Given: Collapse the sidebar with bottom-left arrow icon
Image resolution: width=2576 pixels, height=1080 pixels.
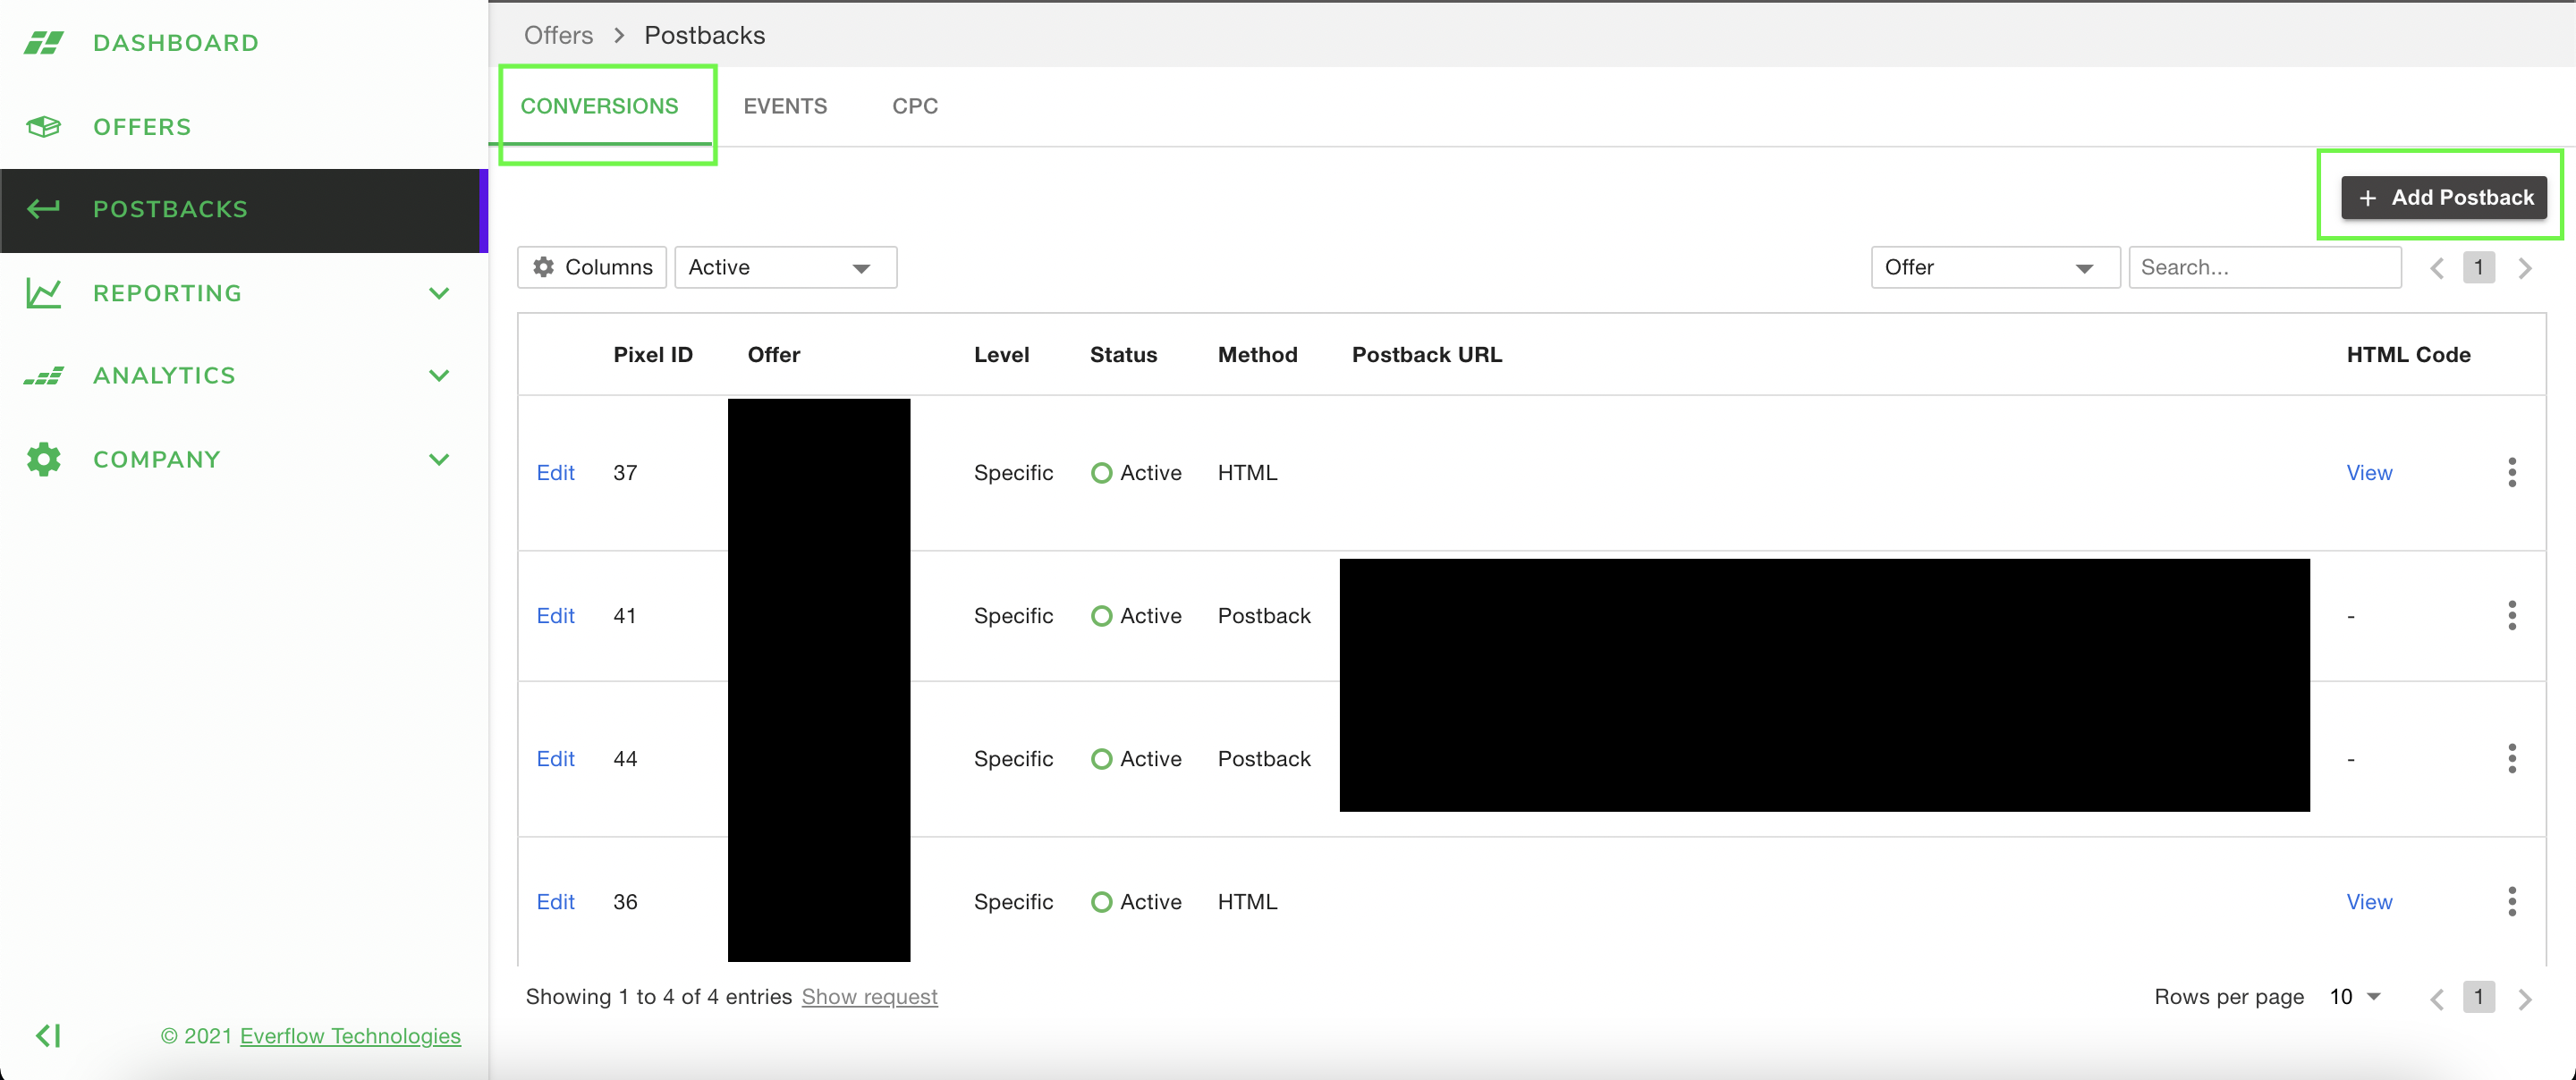Looking at the screenshot, I should (48, 1035).
